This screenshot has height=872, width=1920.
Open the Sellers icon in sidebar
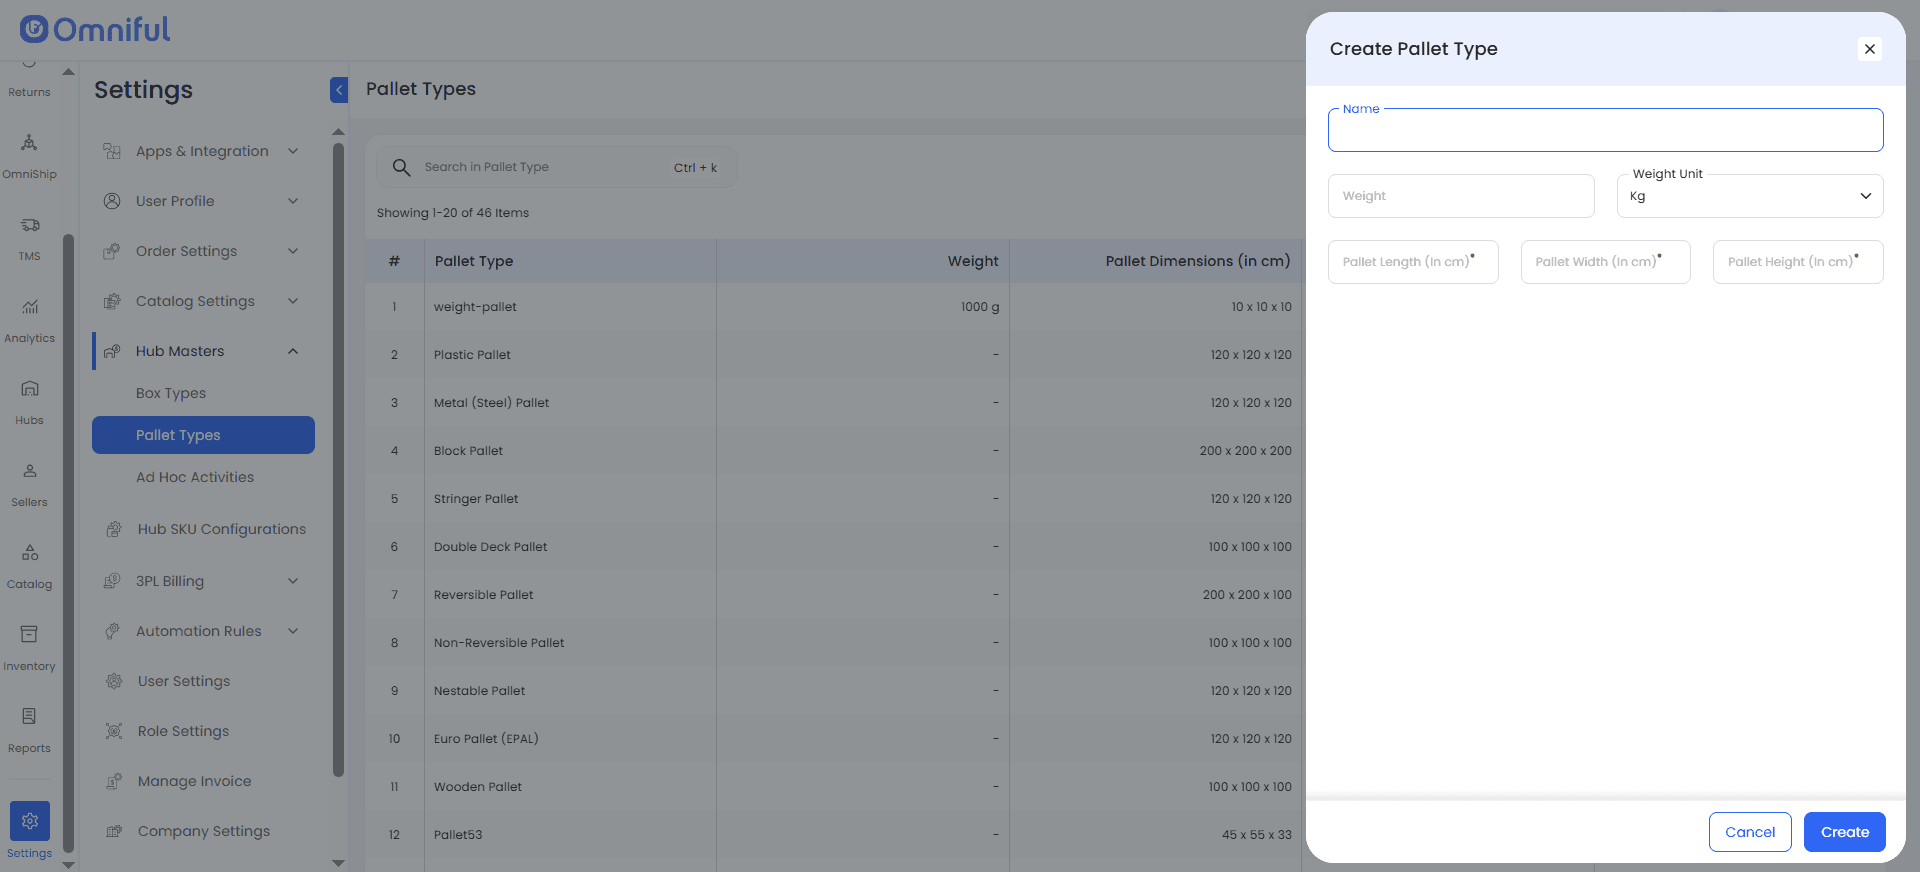point(29,471)
